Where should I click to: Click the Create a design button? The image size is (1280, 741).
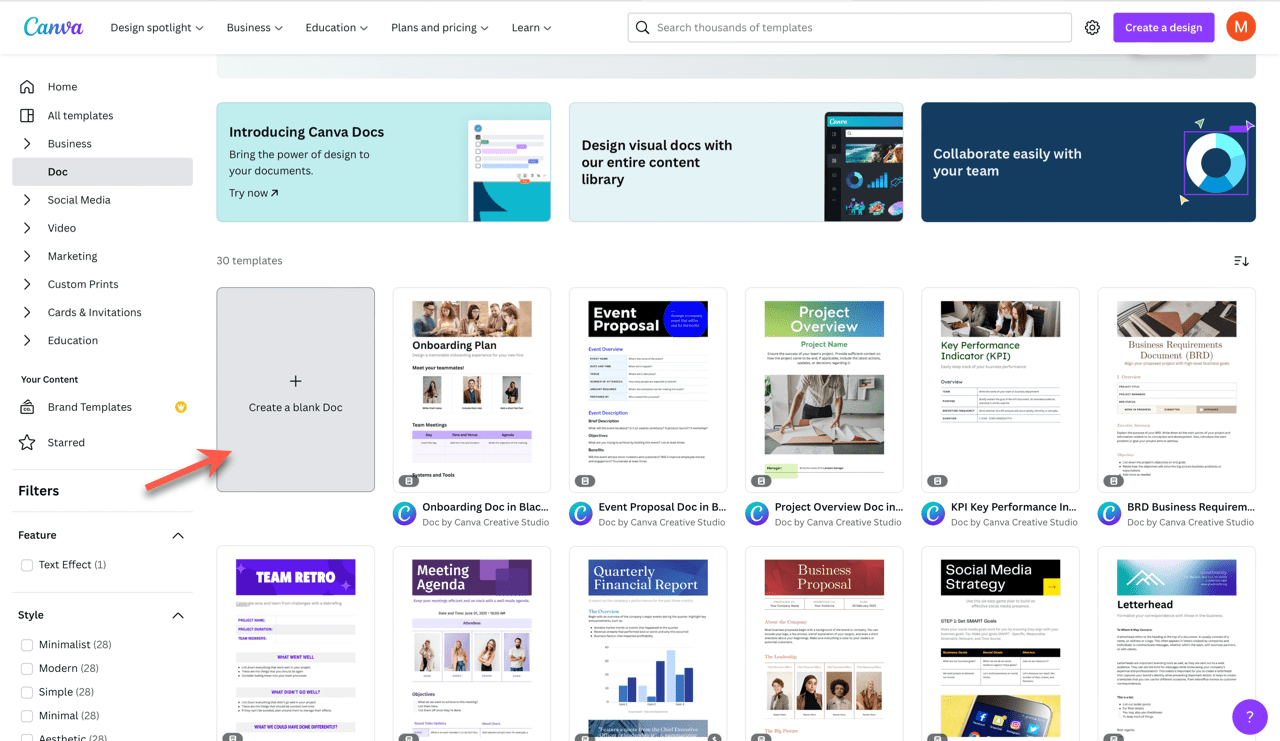(x=1164, y=27)
